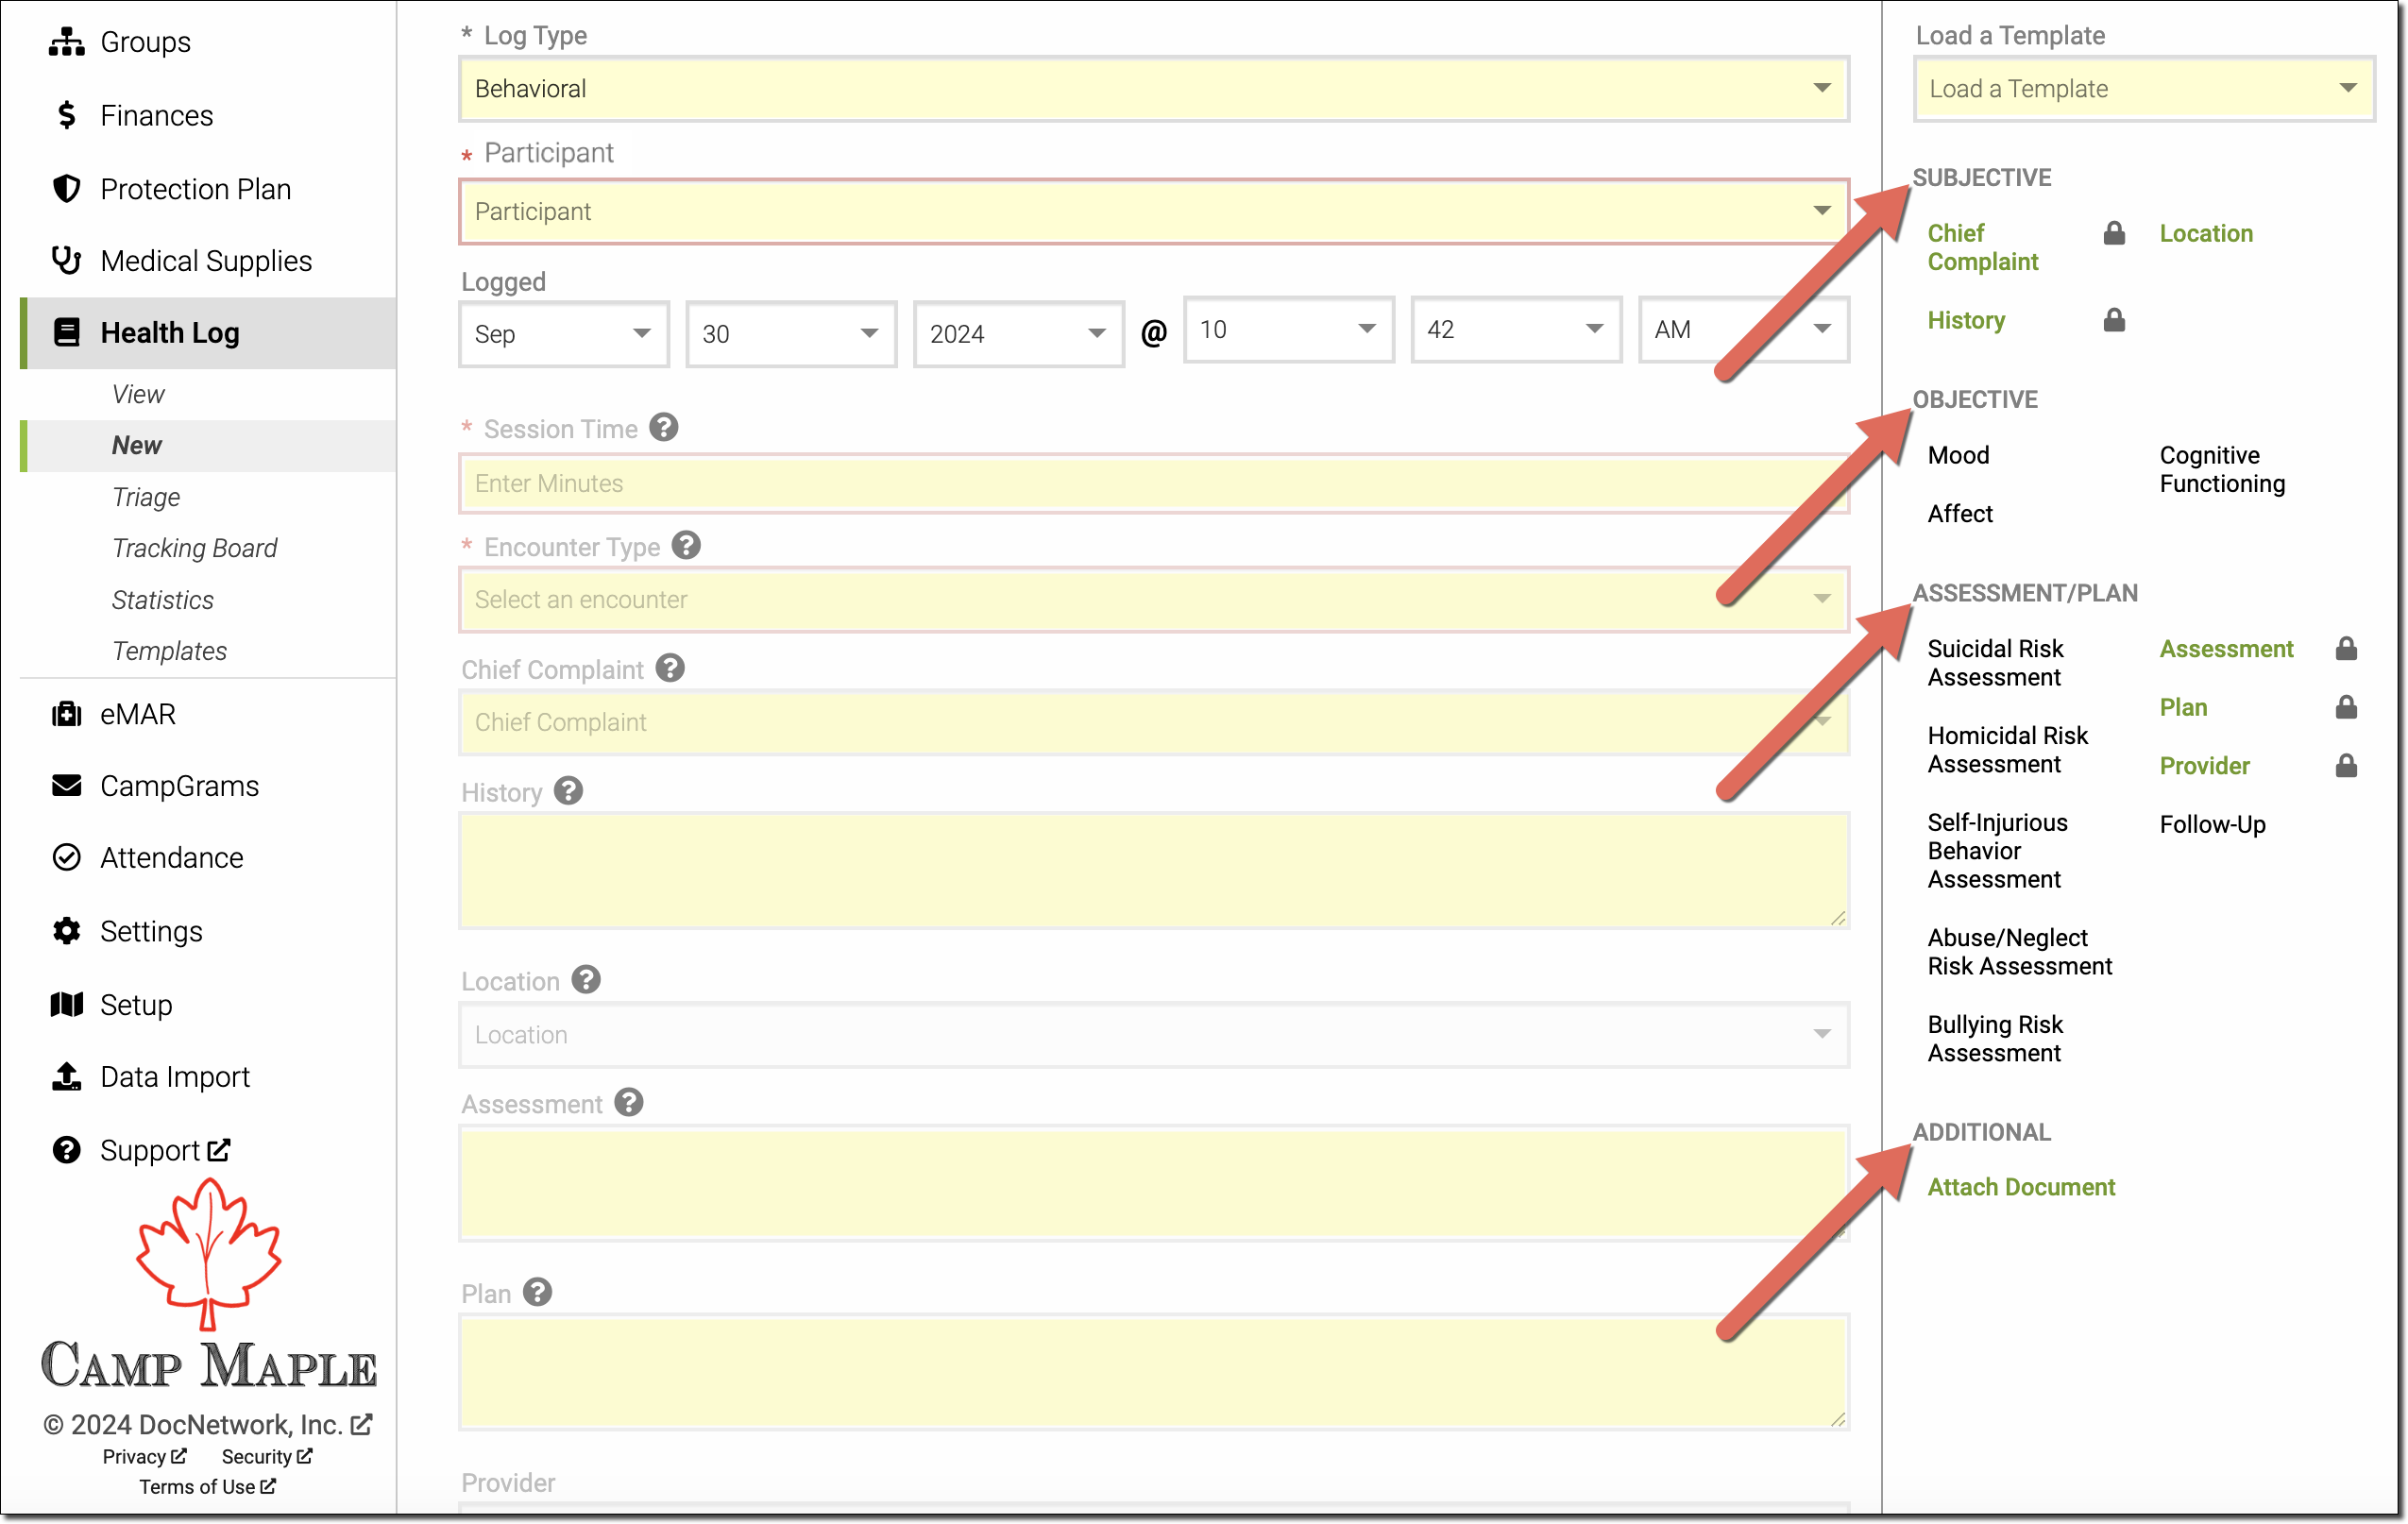Click the Enter Minutes session time field
The image size is (2408, 1524).
pos(1153,484)
